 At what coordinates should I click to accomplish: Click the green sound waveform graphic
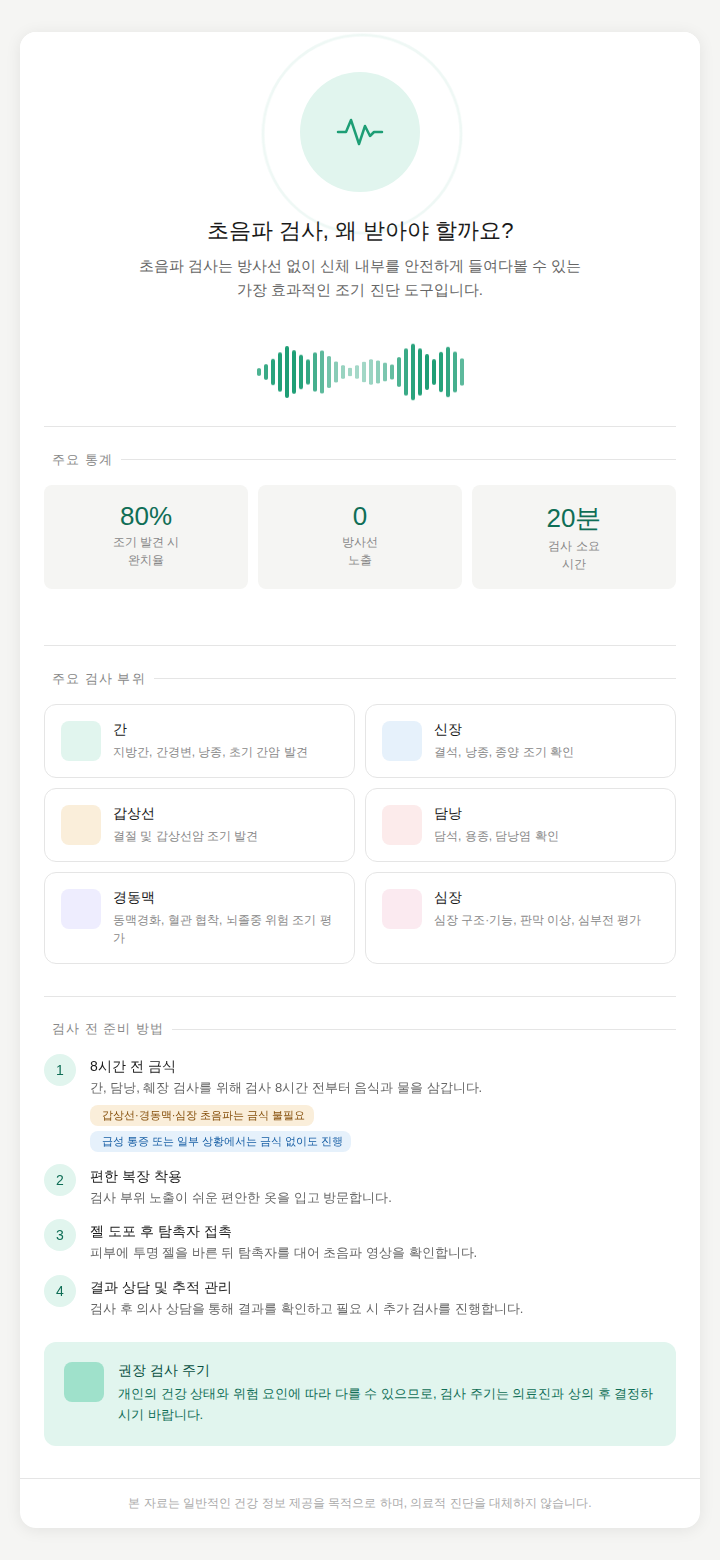tap(360, 372)
